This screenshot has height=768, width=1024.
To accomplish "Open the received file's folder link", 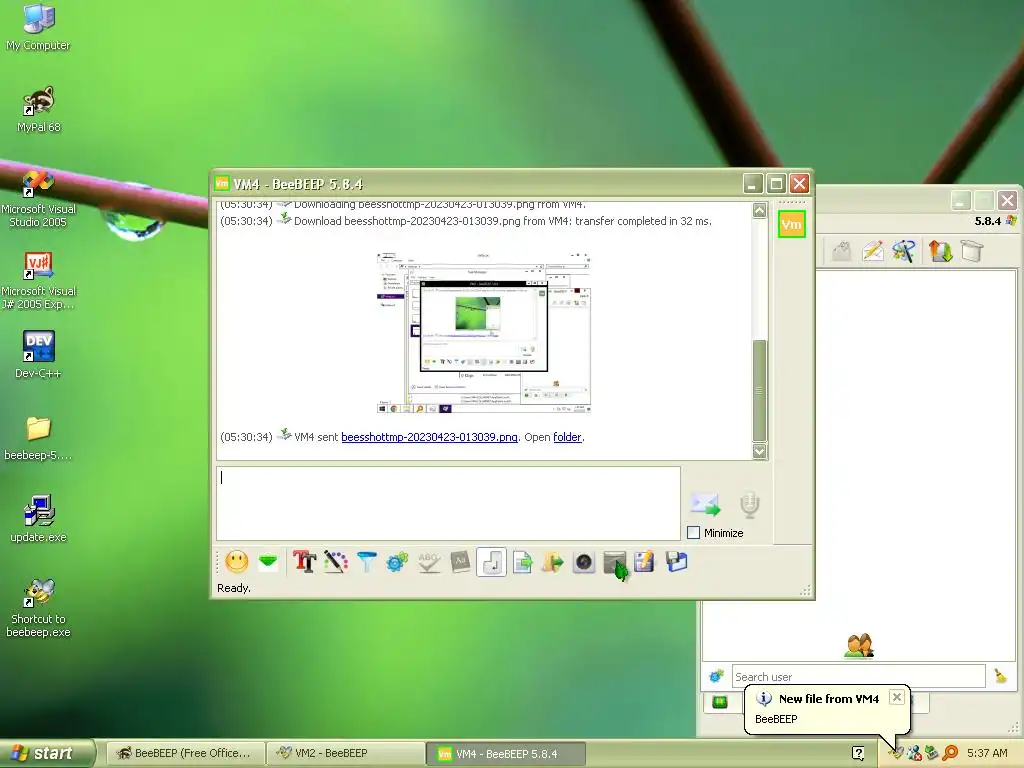I will coord(567,437).
